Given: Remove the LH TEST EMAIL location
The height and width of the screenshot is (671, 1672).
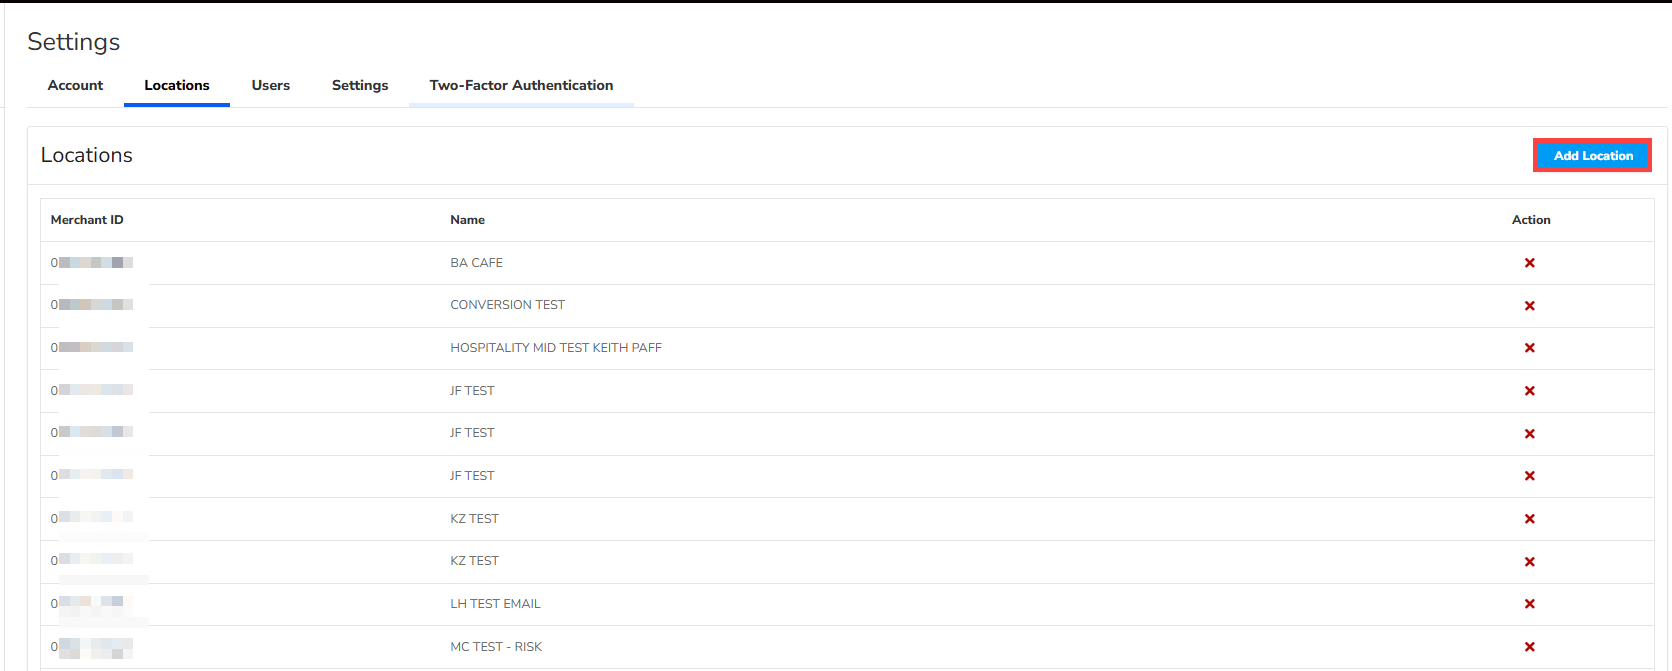Looking at the screenshot, I should point(1529,604).
